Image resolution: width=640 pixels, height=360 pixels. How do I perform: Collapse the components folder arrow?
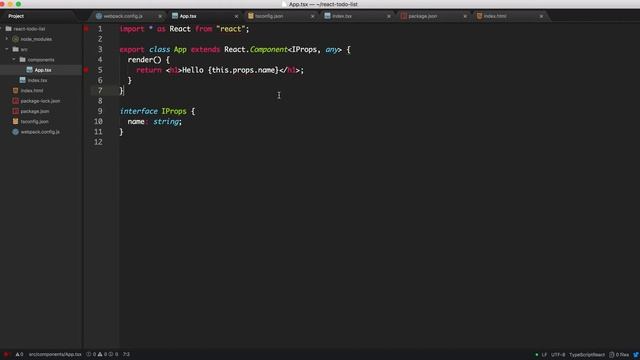point(13,60)
